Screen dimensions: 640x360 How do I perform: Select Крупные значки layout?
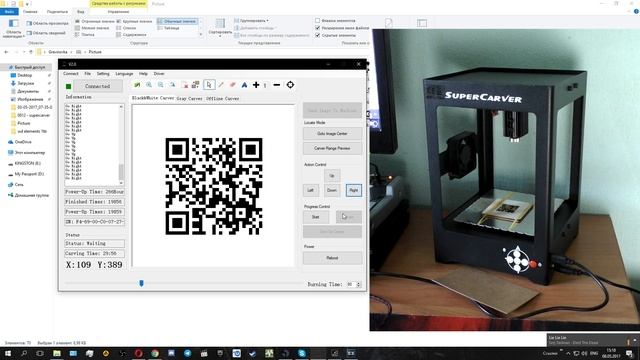click(134, 21)
